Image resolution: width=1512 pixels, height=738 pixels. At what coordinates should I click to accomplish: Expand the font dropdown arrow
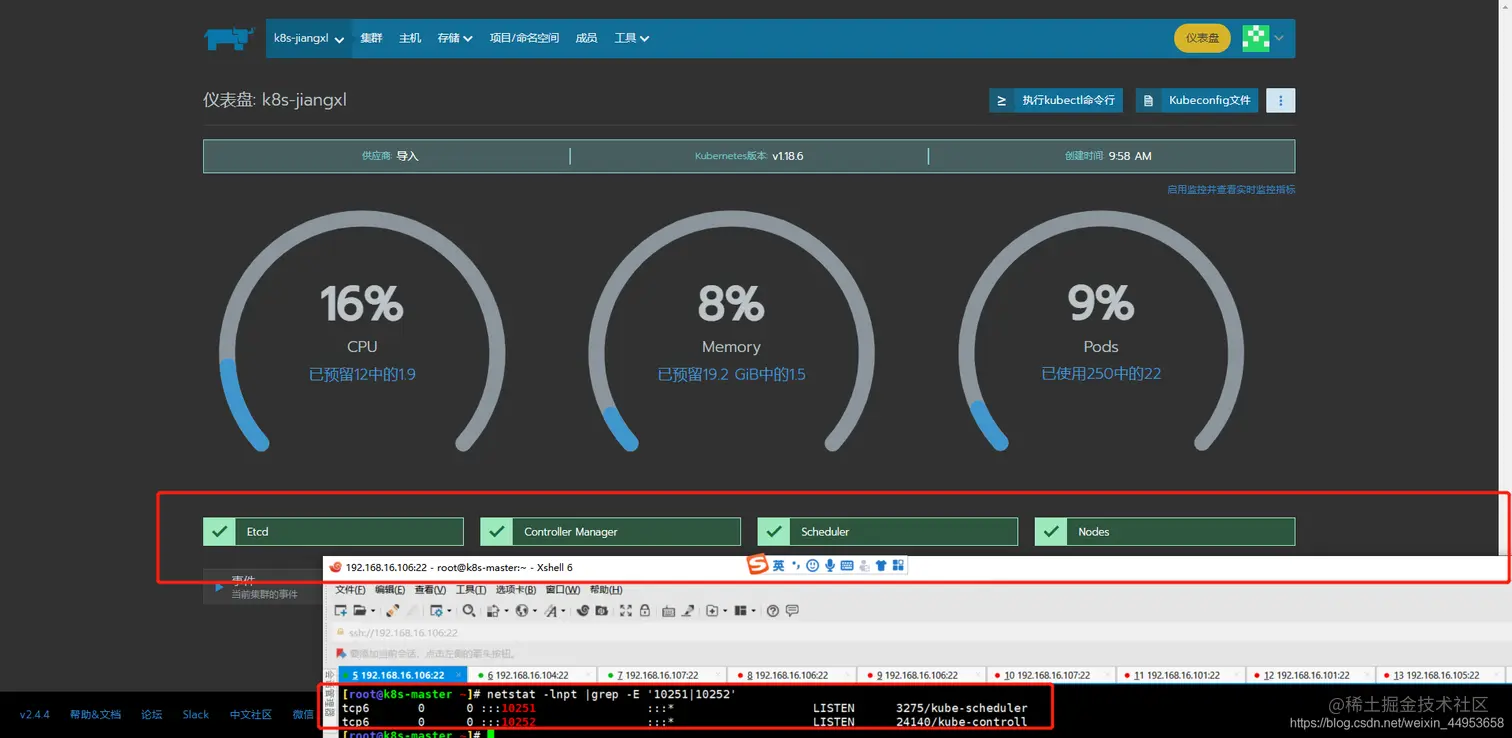point(563,611)
